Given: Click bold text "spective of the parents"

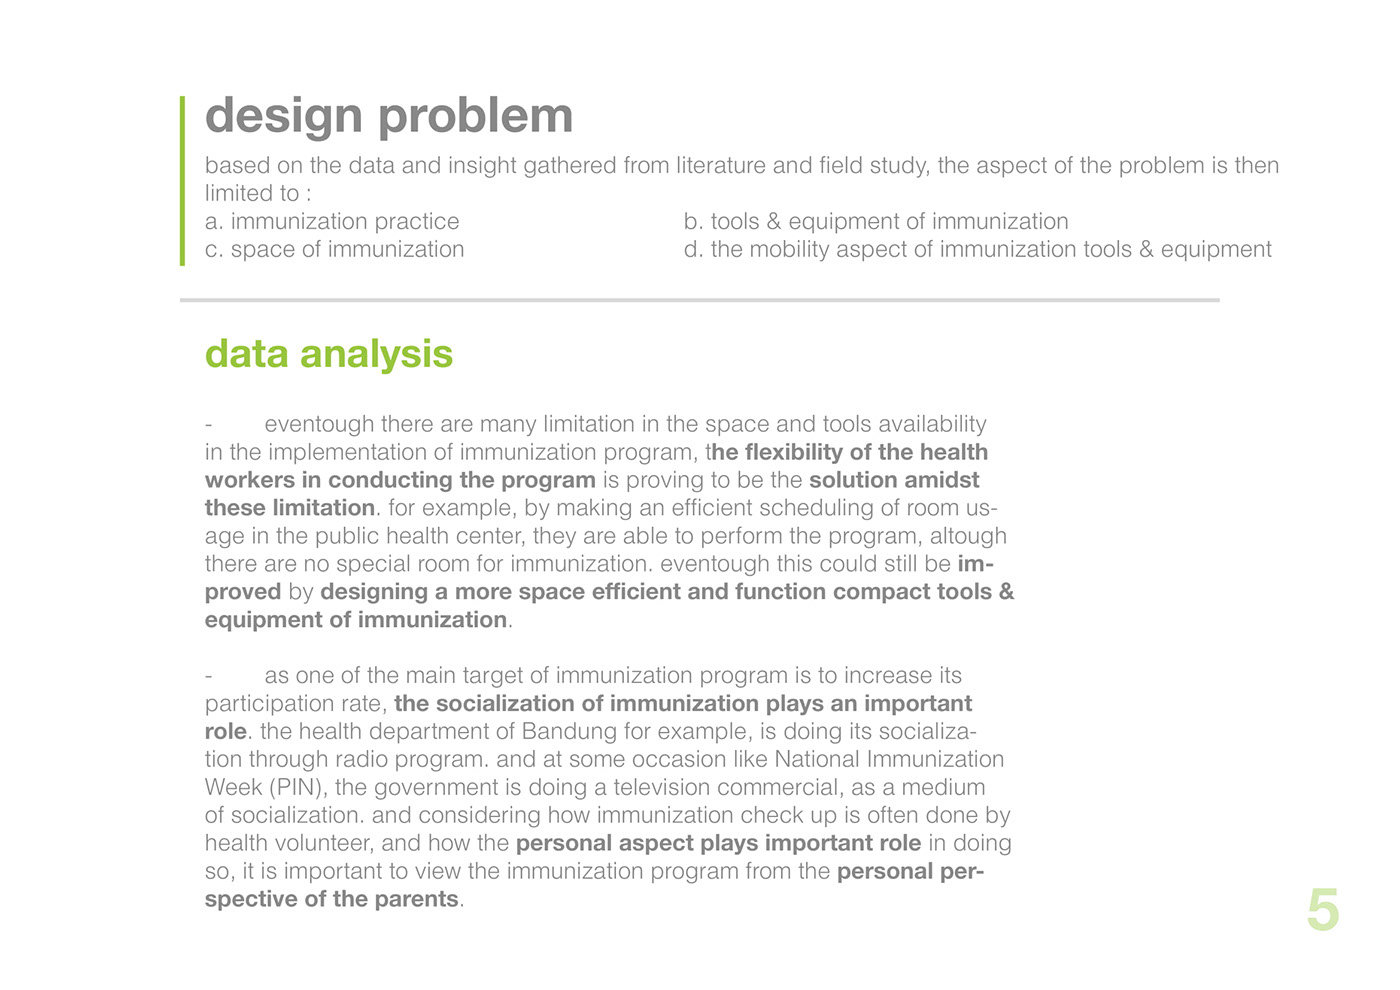Looking at the screenshot, I should click(331, 900).
